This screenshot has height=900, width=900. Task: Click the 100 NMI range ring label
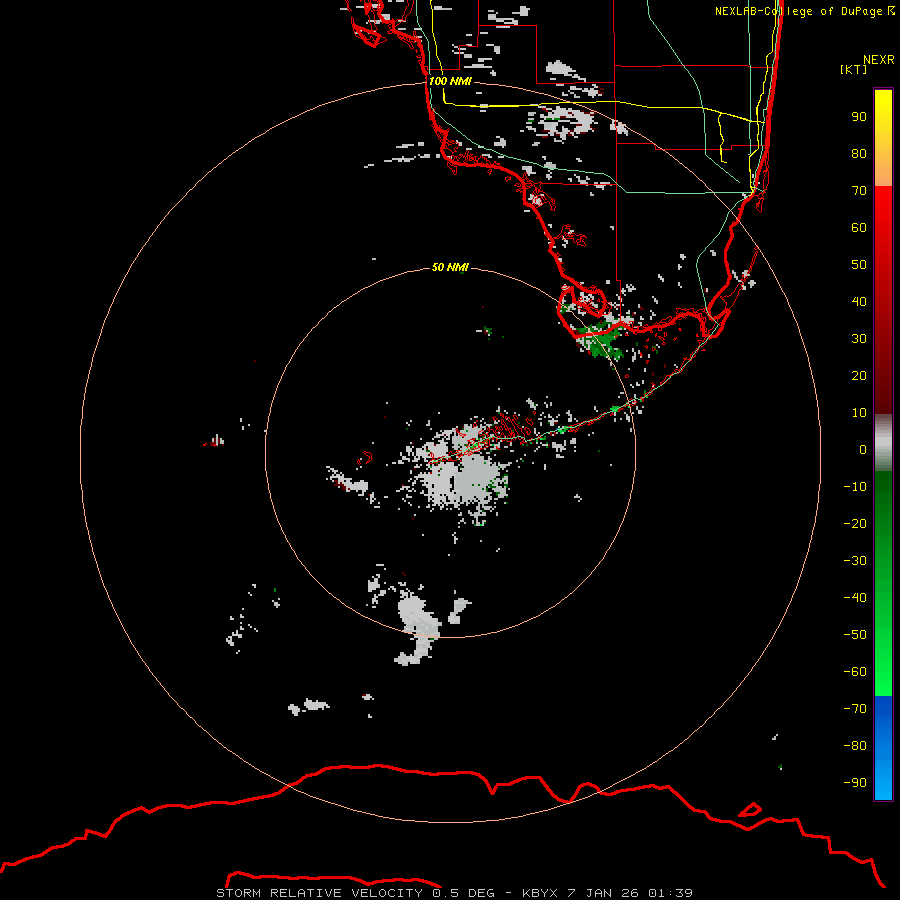tap(450, 81)
